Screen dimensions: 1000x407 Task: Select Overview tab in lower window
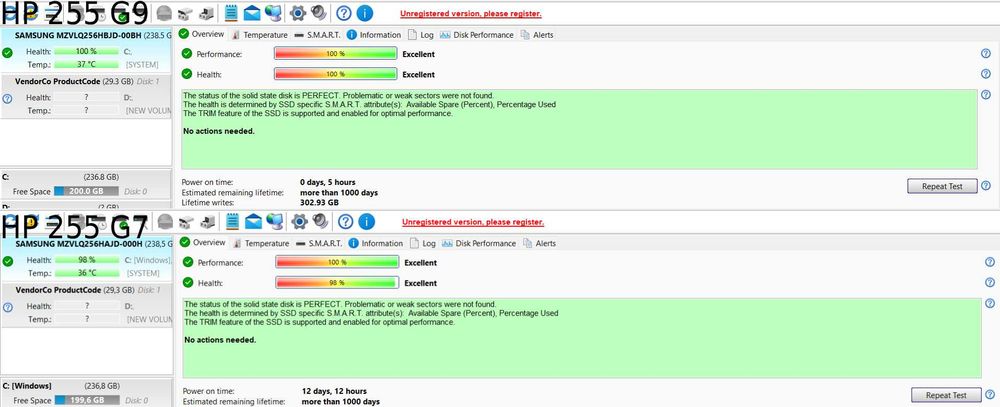point(203,242)
